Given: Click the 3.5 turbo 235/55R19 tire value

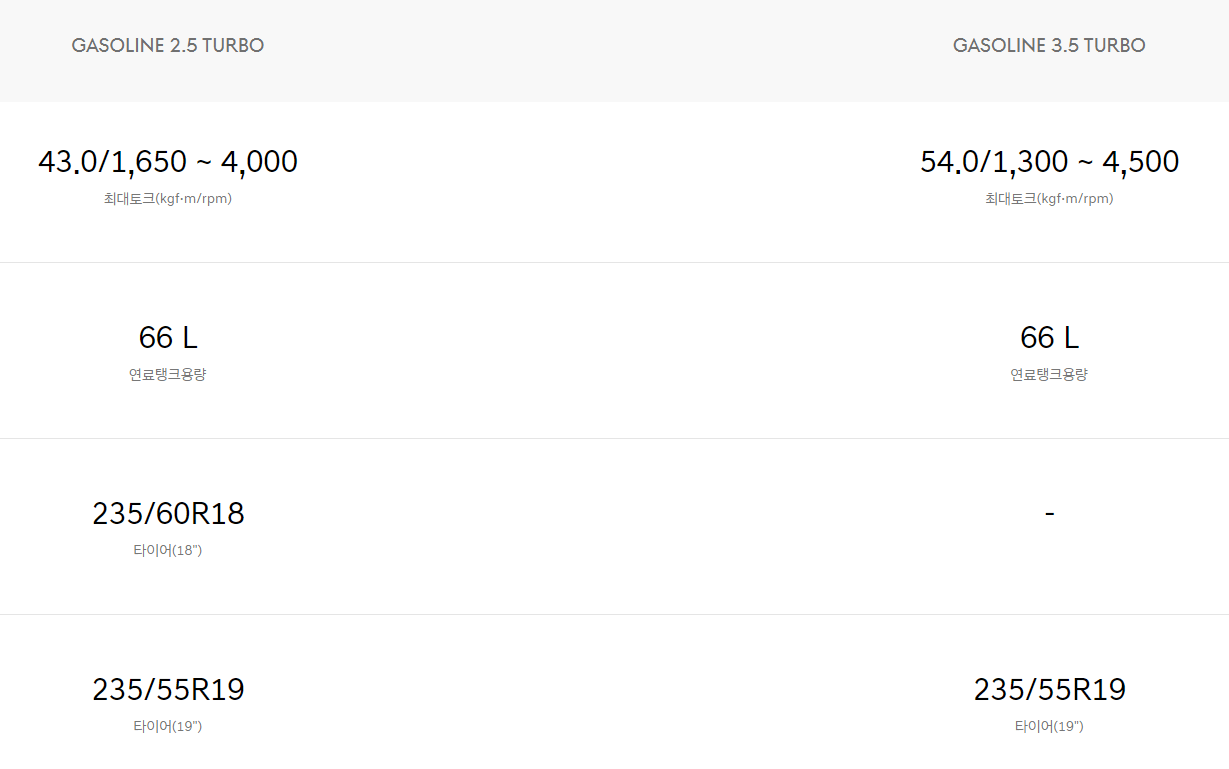Looking at the screenshot, I should (x=1049, y=689).
